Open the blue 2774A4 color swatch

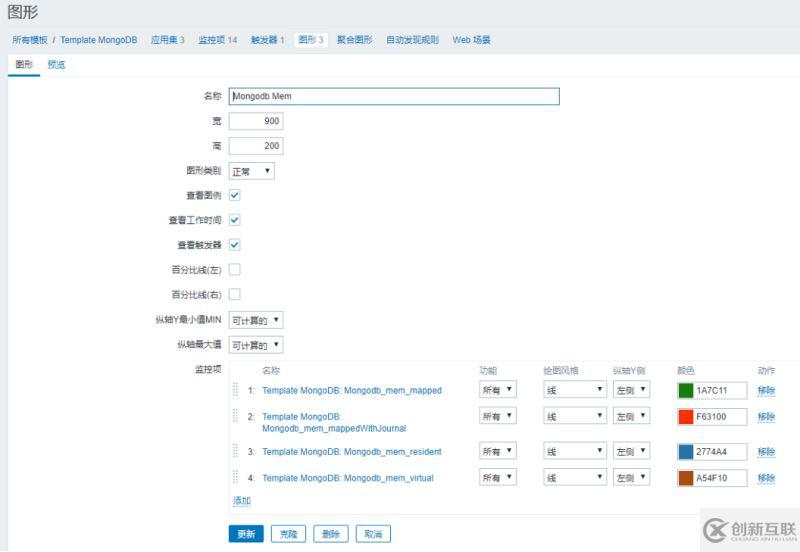(x=686, y=451)
